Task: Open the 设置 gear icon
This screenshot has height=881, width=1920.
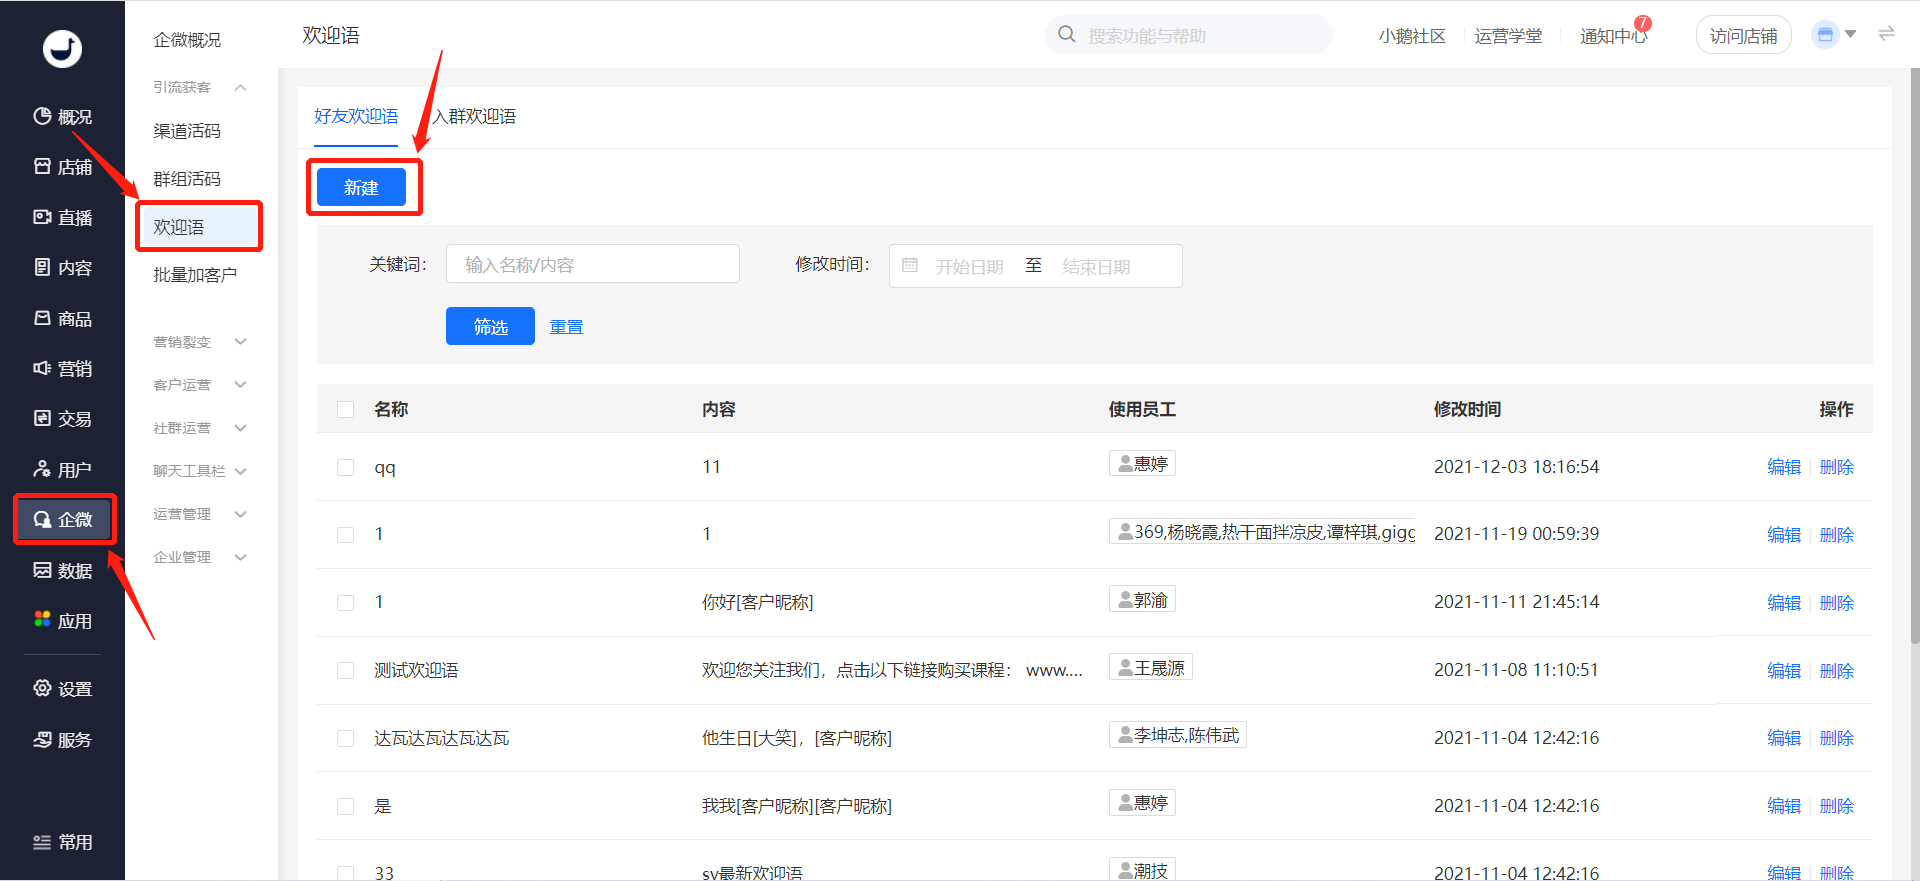Action: tap(42, 688)
